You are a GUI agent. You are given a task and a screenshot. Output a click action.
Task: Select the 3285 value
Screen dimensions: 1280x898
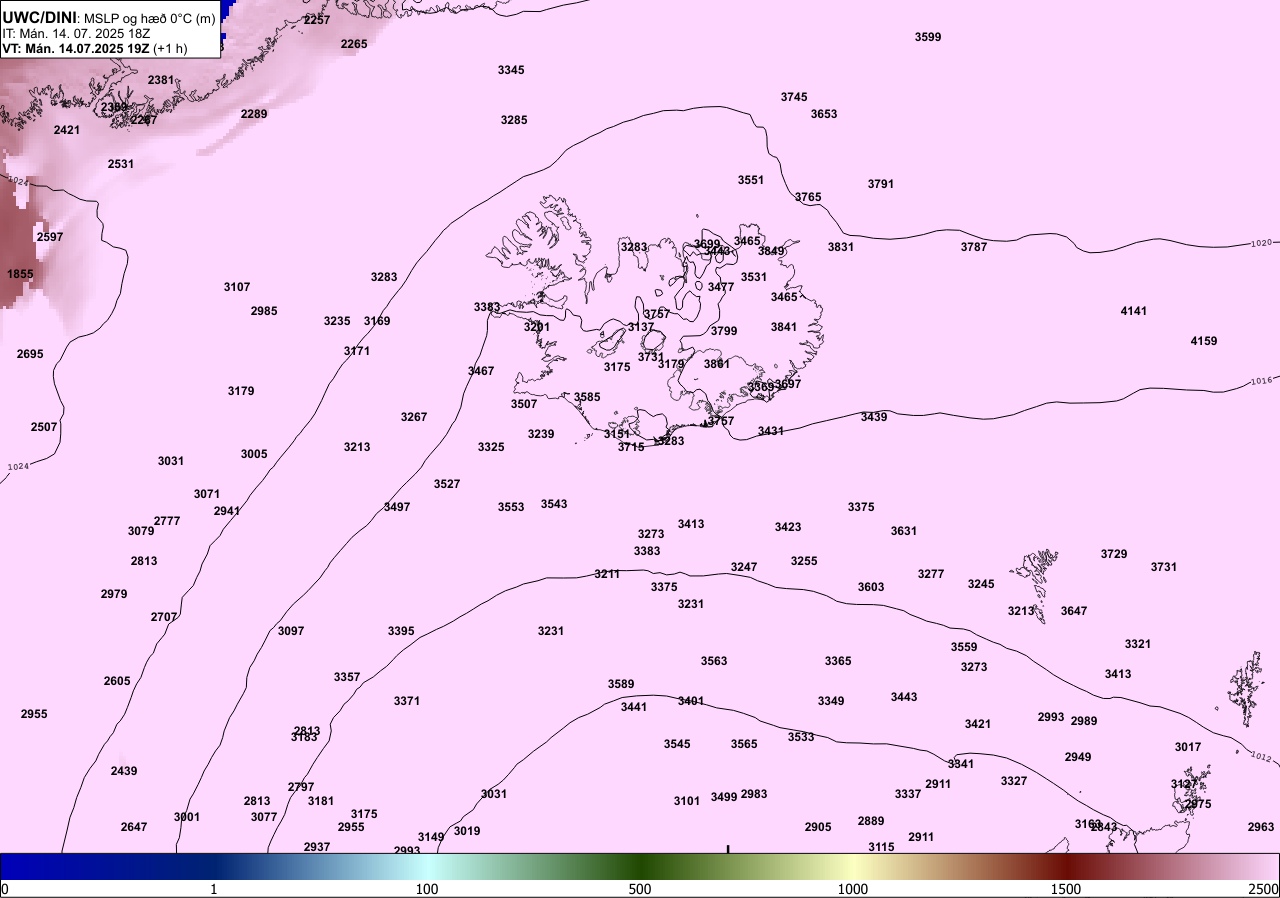[x=514, y=120]
